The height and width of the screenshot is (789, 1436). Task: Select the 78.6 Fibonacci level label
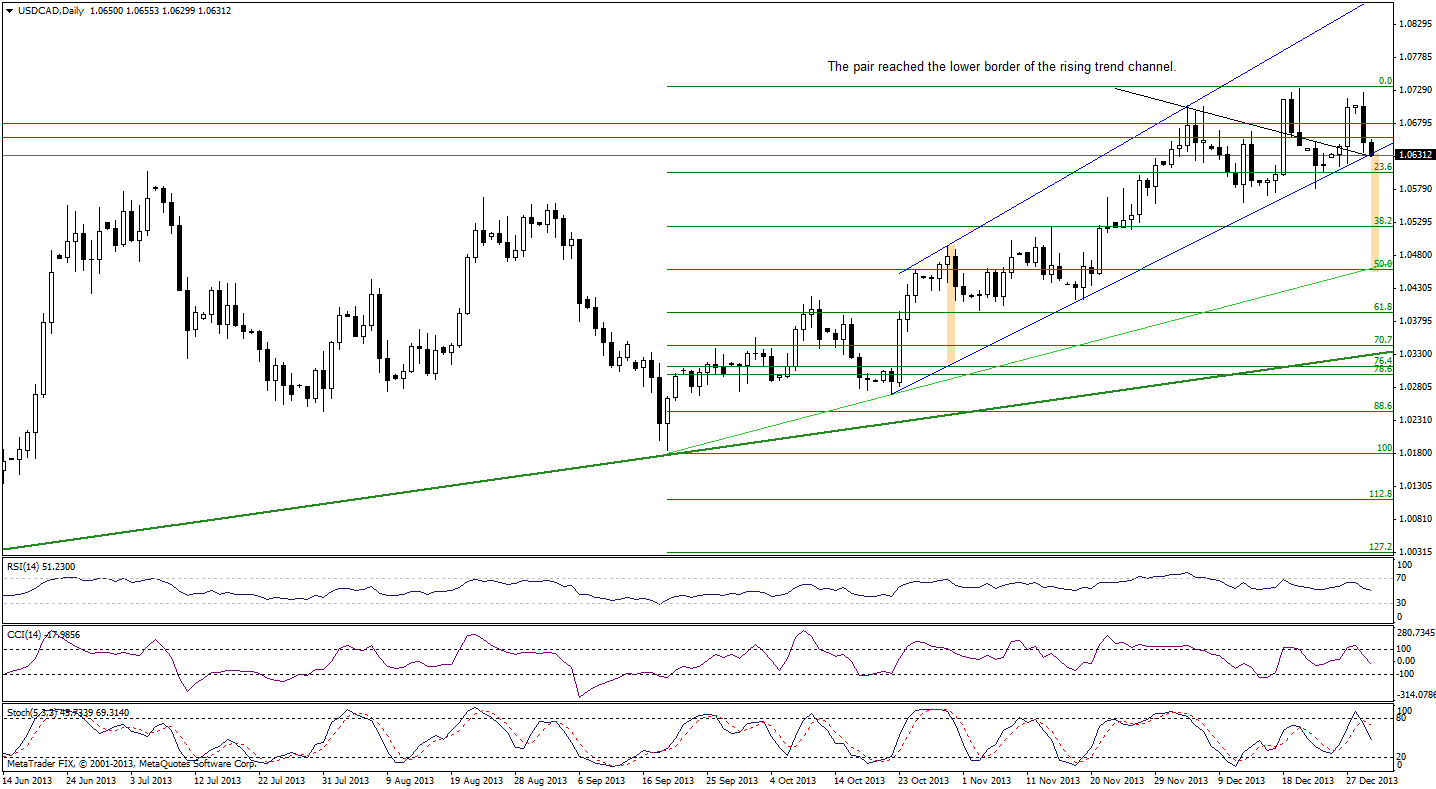pyautogui.click(x=1383, y=369)
